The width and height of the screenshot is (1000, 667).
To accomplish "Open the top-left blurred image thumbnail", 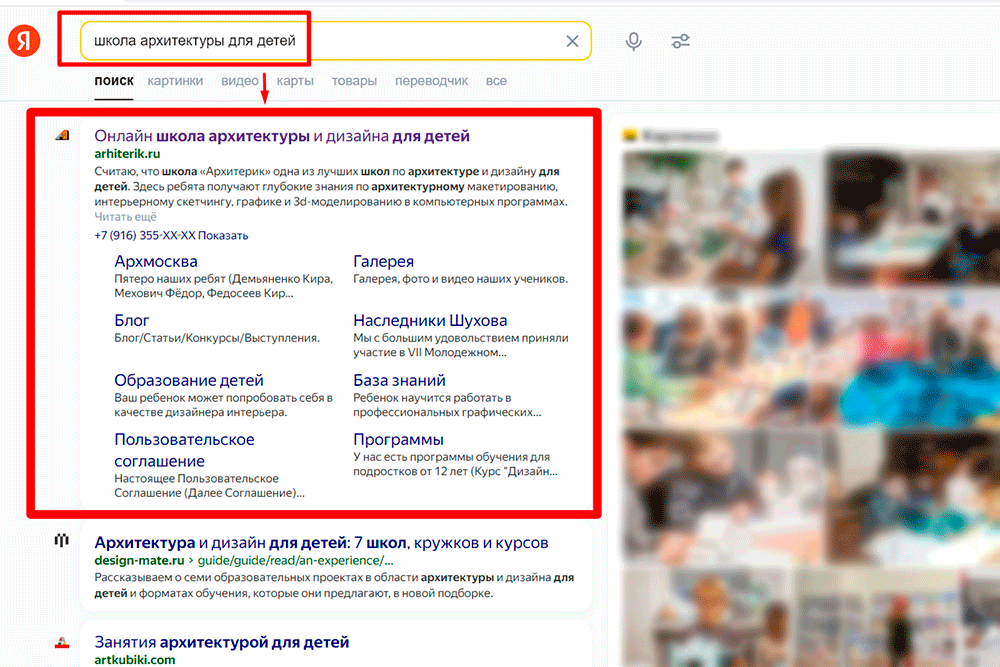I will pyautogui.click(x=719, y=219).
